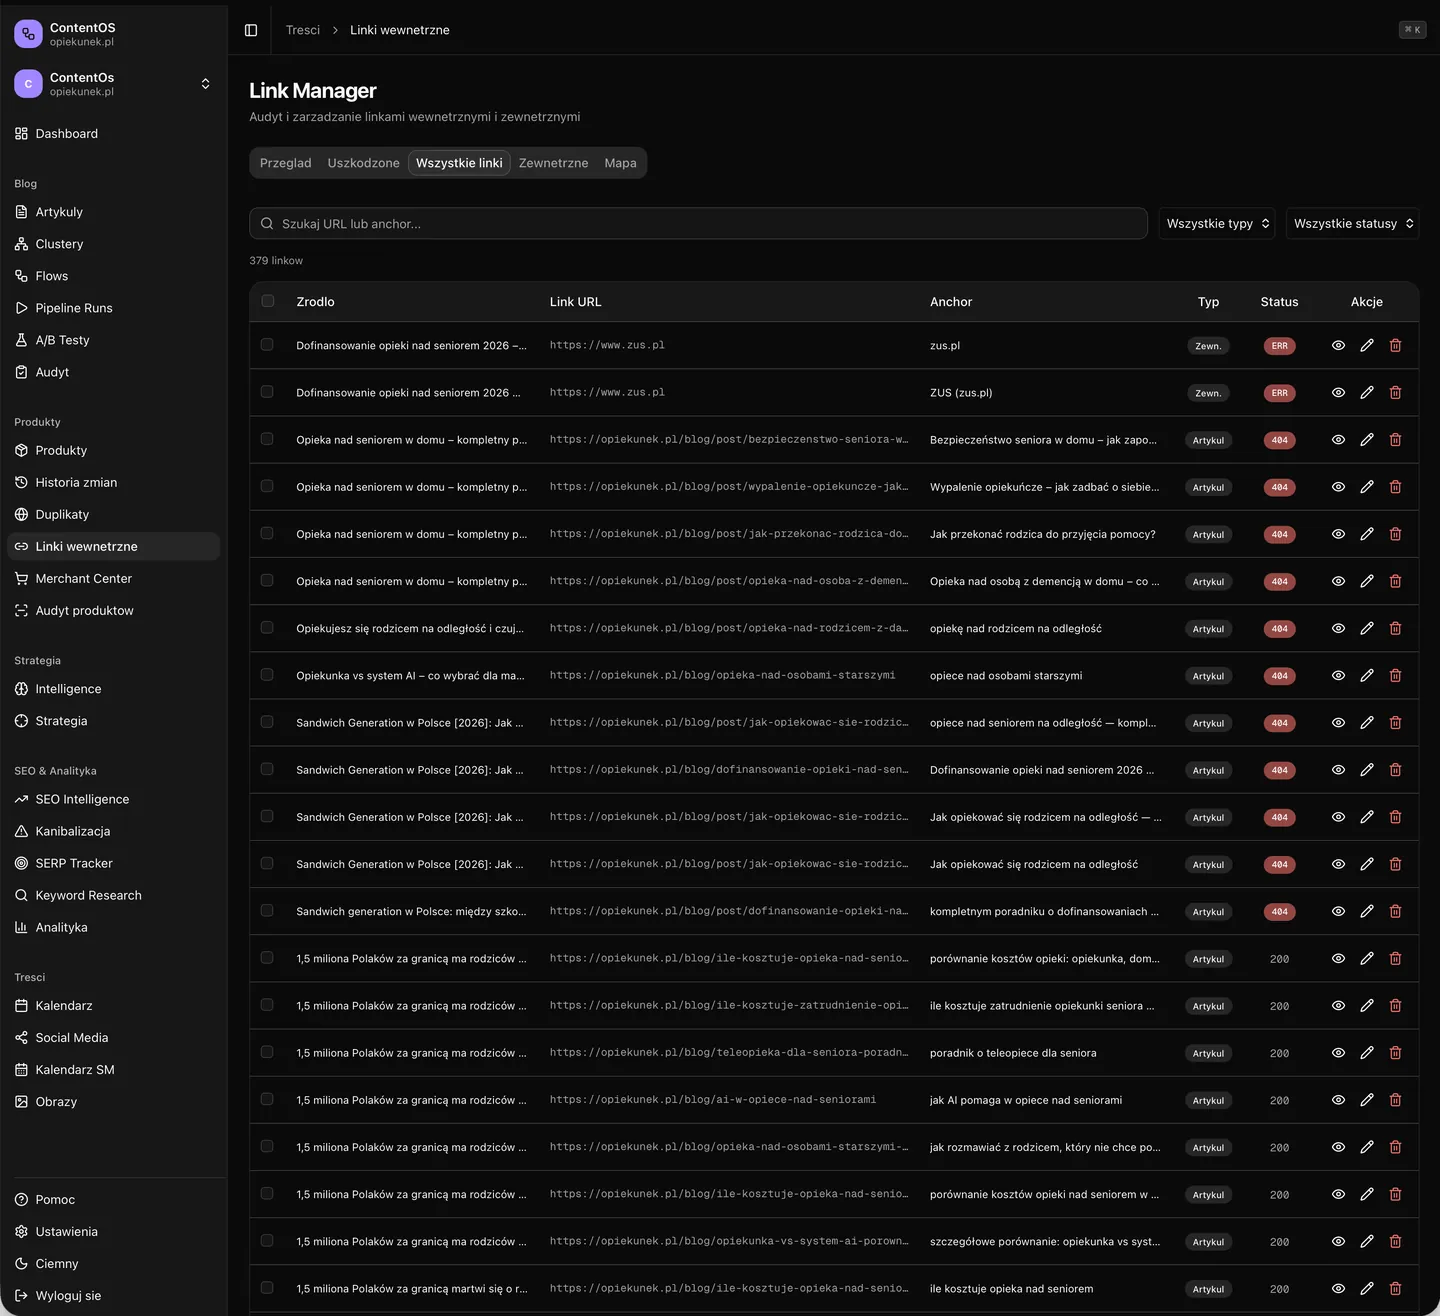Viewport: 1440px width, 1316px height.
Task: Delete link 'poradnik o teleopiece dla seniora'
Action: tap(1395, 1052)
